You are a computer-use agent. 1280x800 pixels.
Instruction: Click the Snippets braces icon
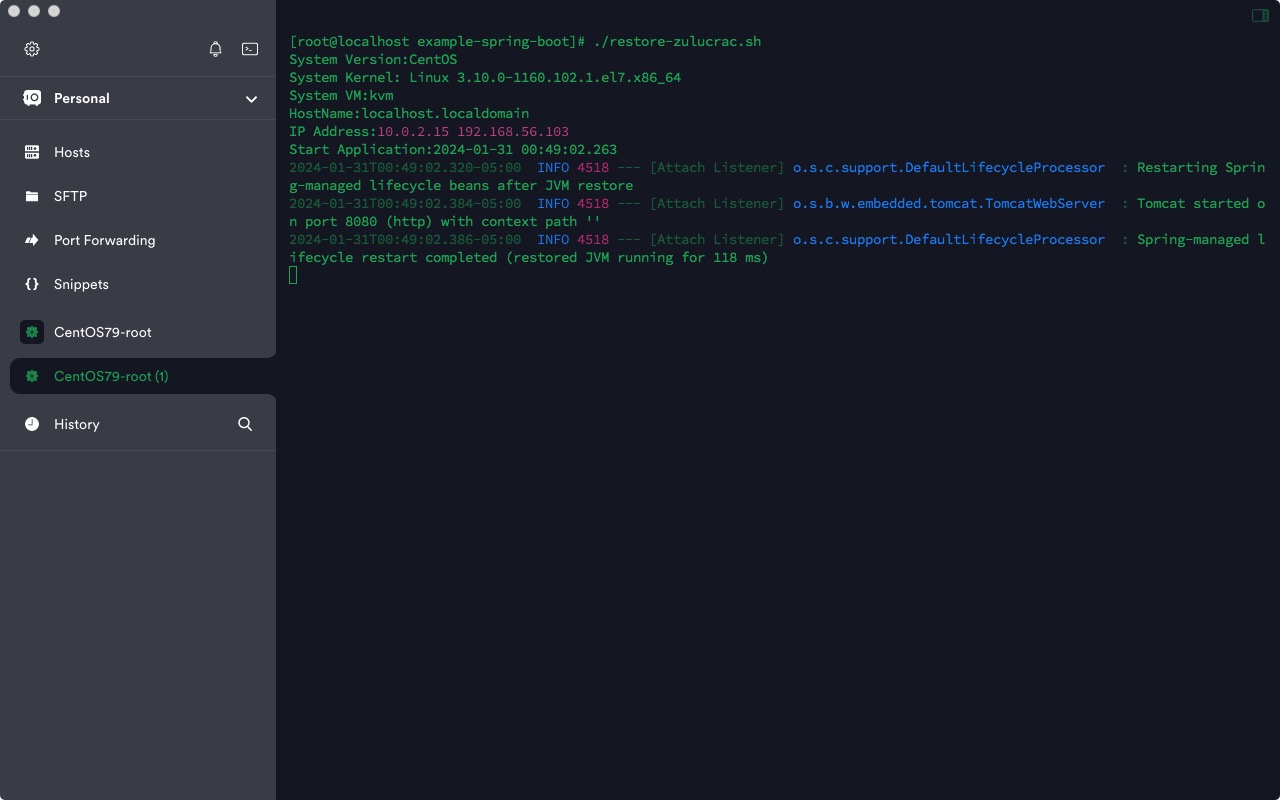[32, 284]
